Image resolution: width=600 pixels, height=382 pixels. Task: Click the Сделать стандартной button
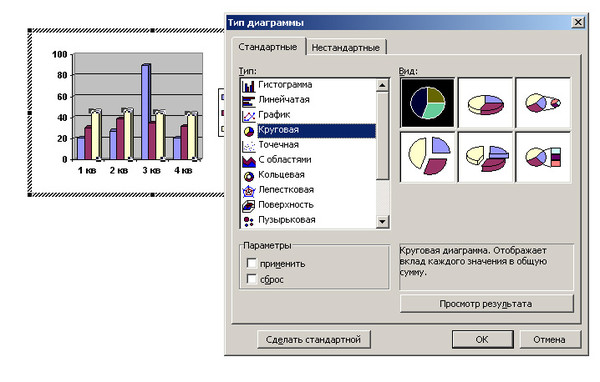click(x=313, y=340)
